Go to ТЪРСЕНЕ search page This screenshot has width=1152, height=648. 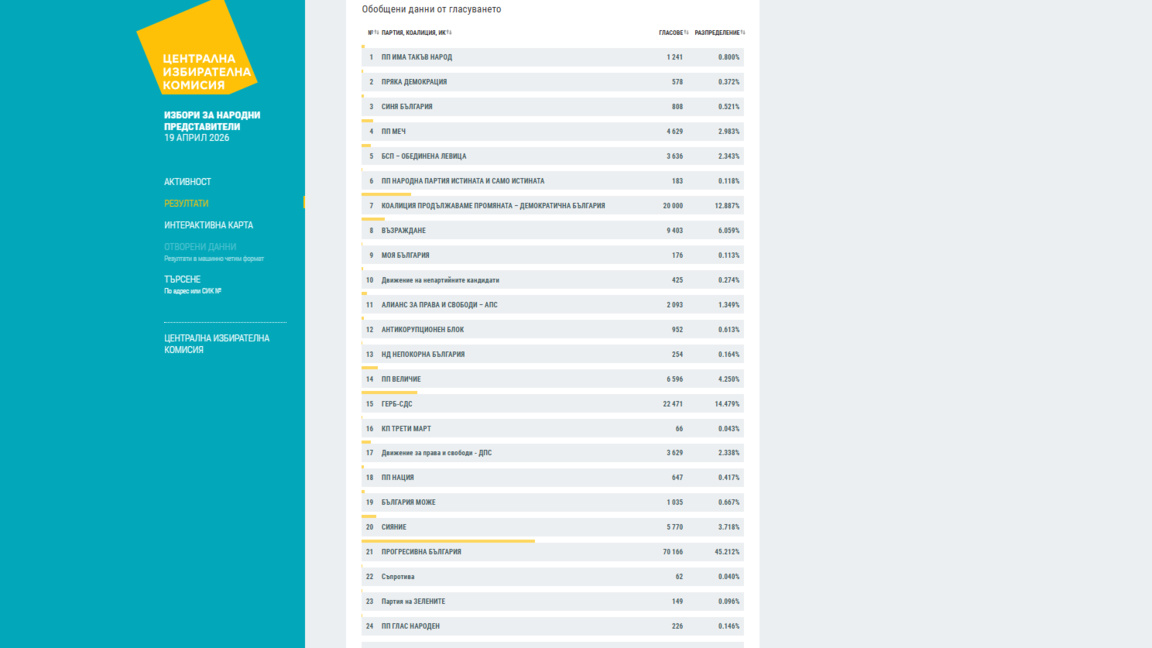coord(182,279)
